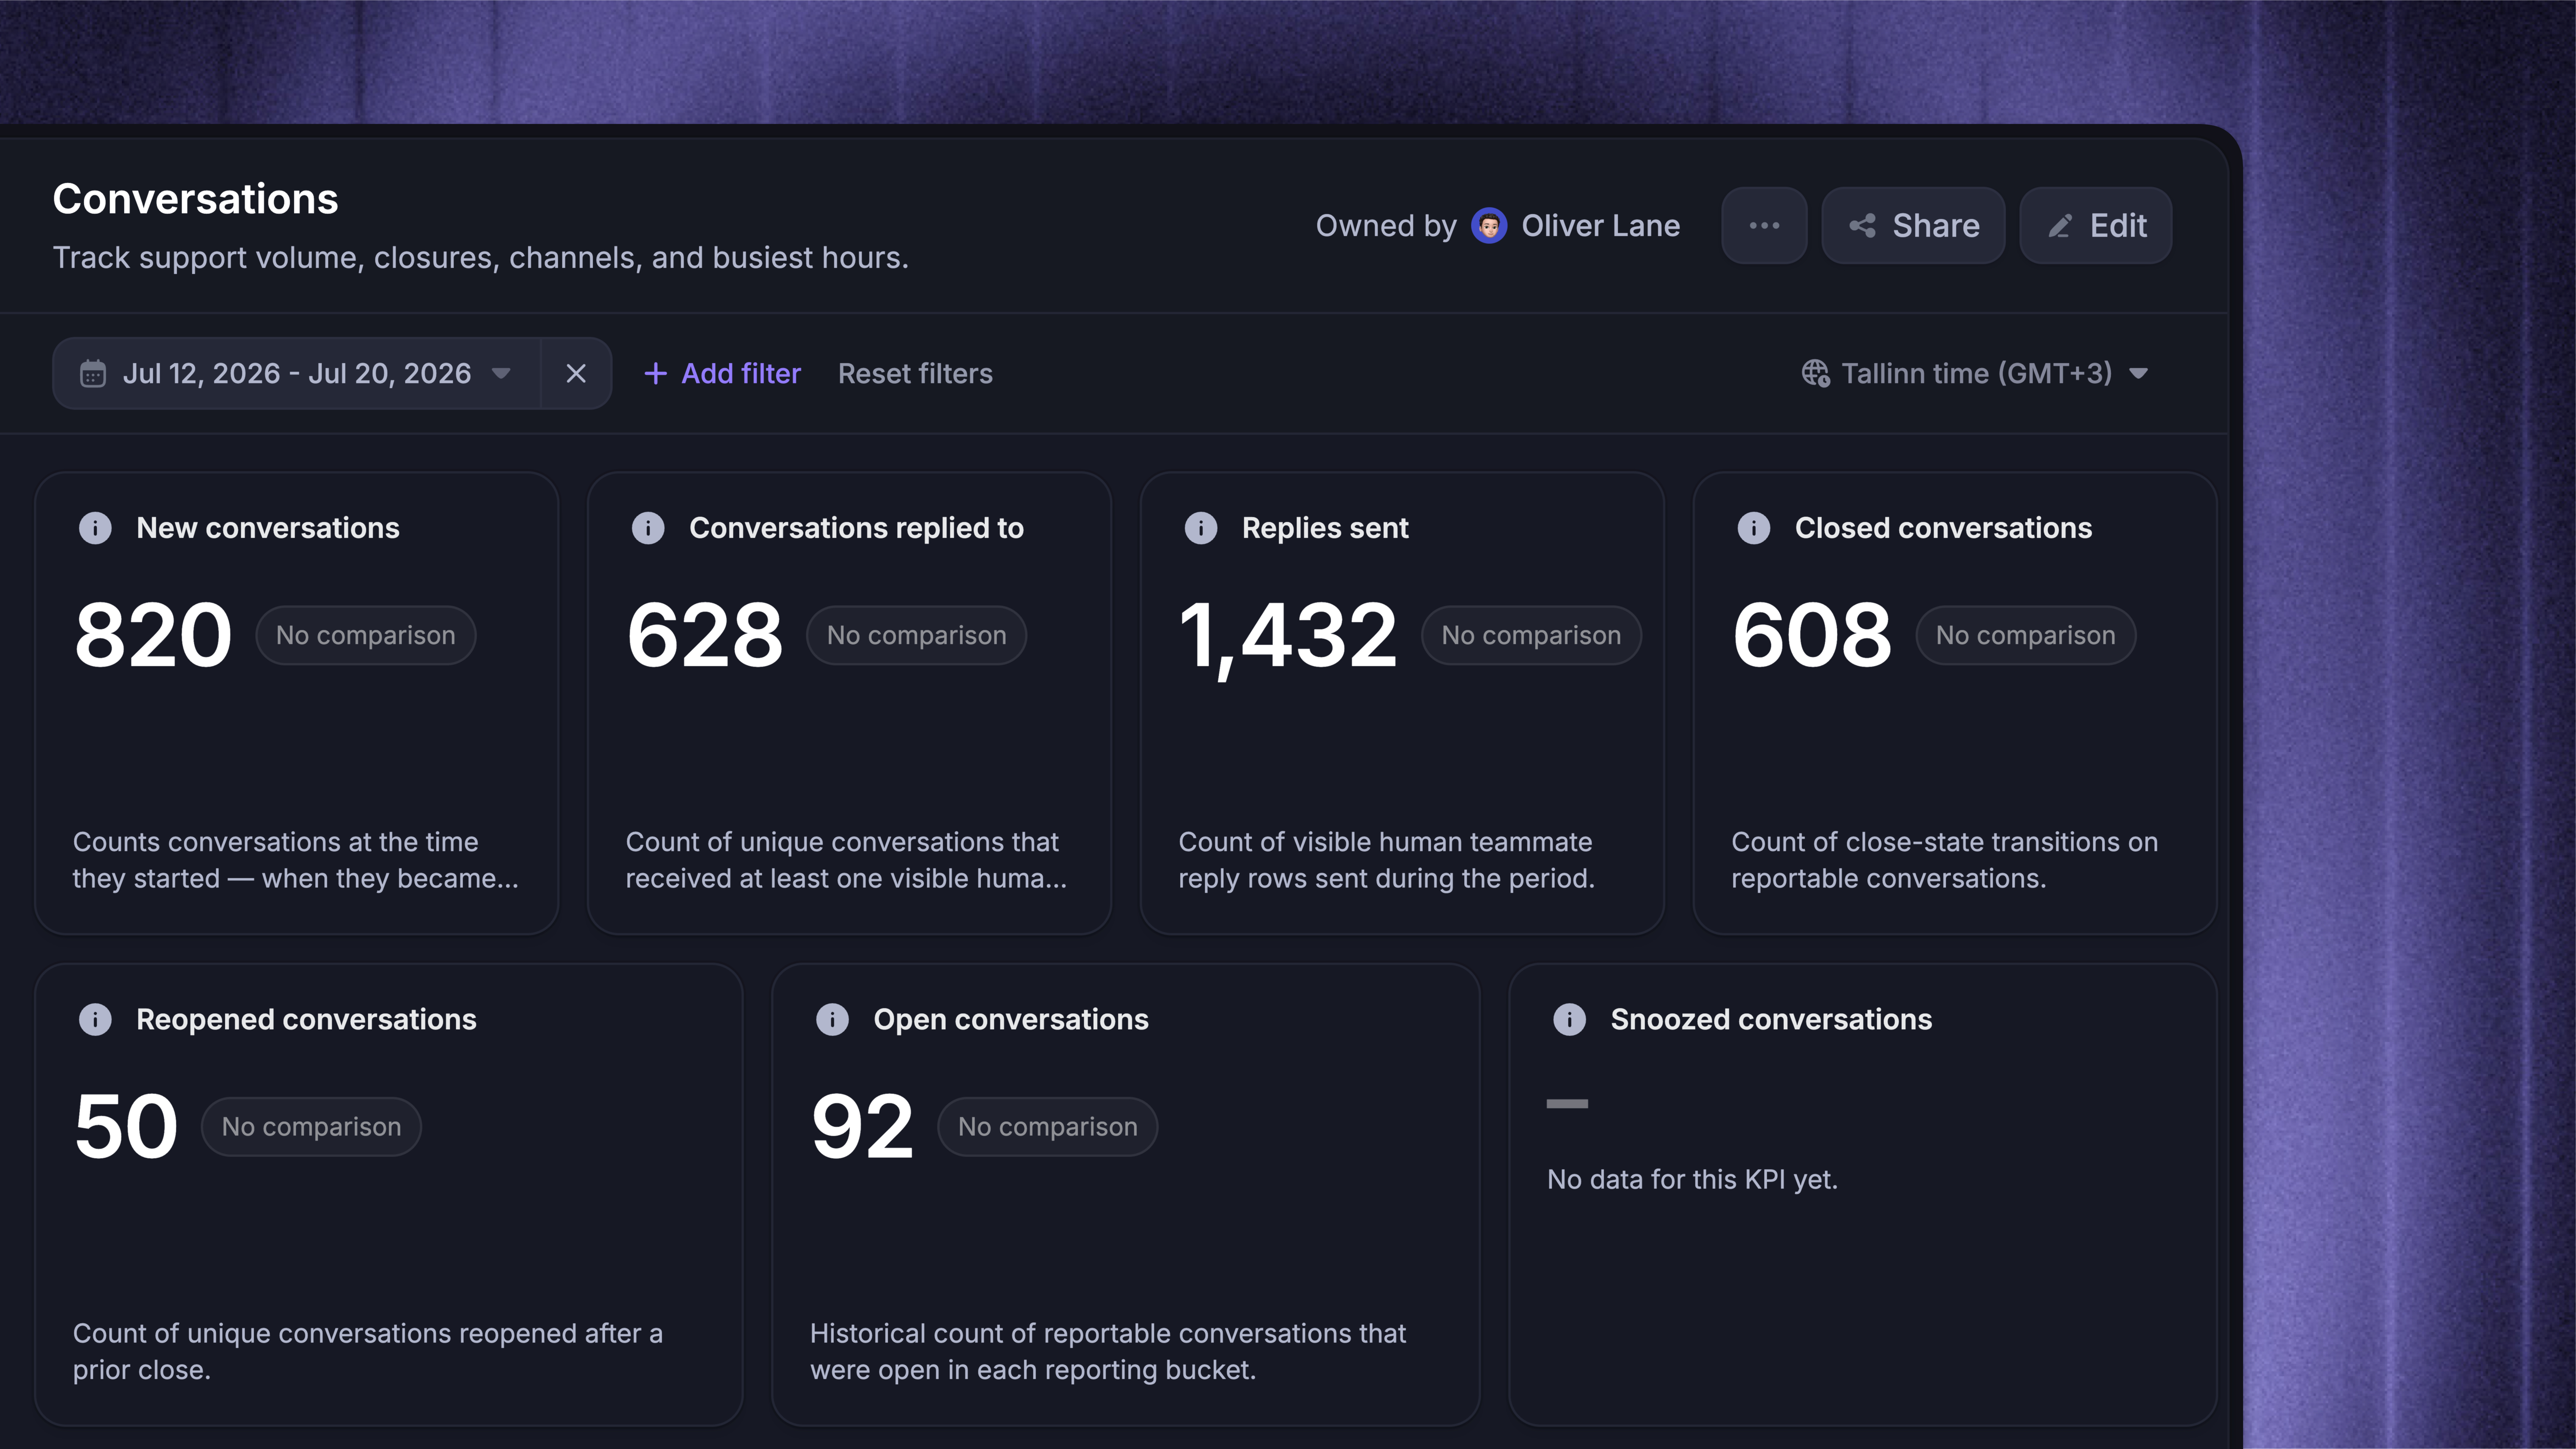Viewport: 2576px width, 1449px height.
Task: Reset all filters
Action: (x=915, y=374)
